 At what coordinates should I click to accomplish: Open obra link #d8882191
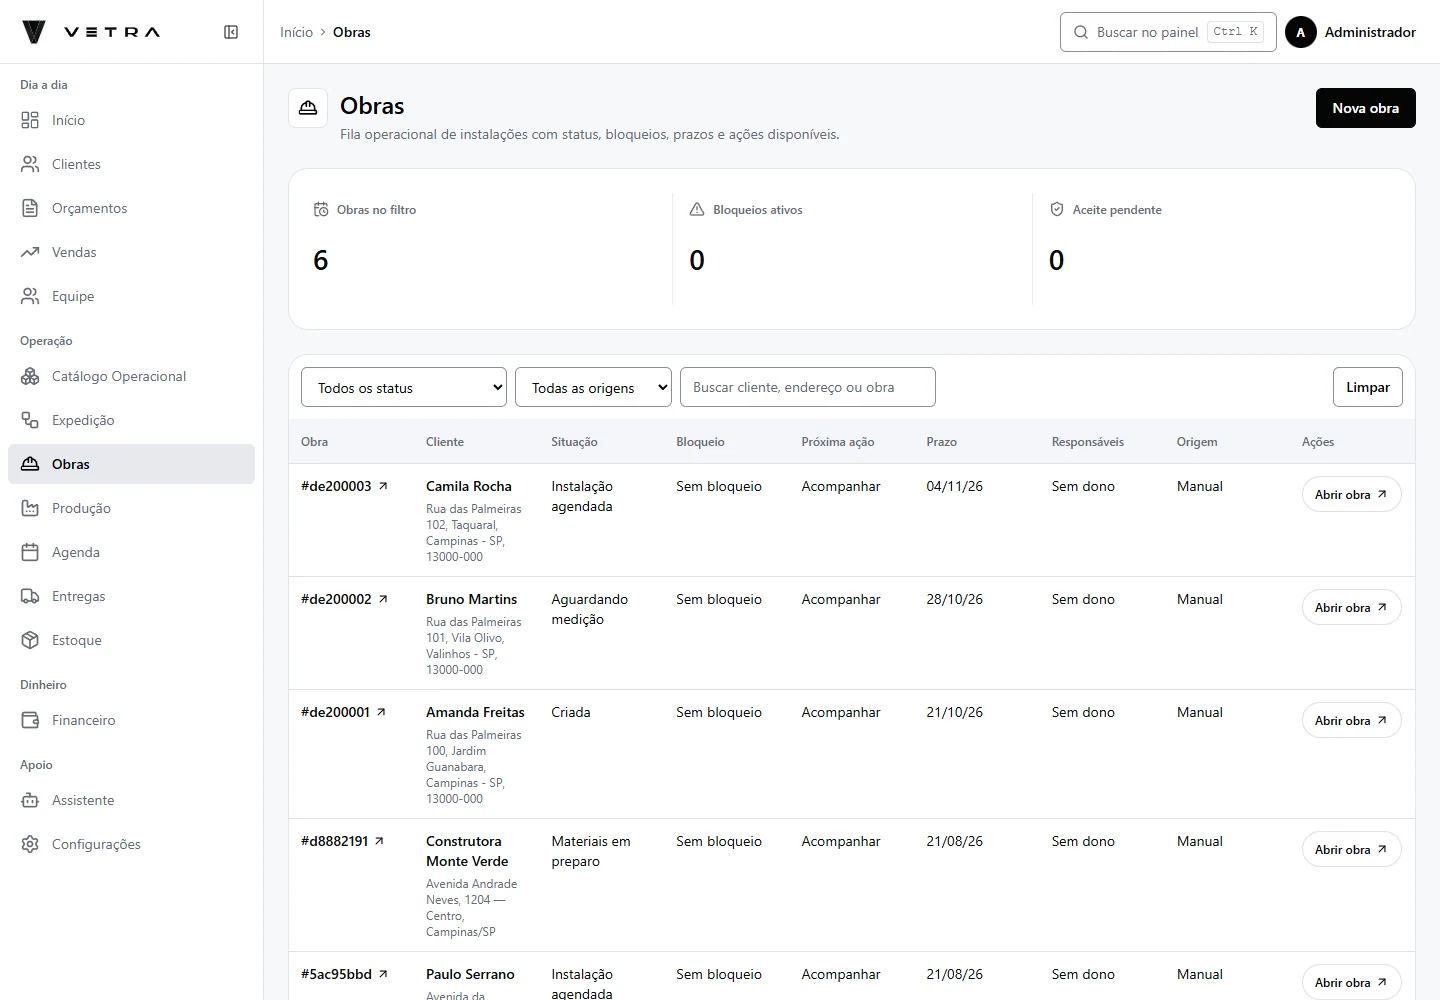coord(342,841)
